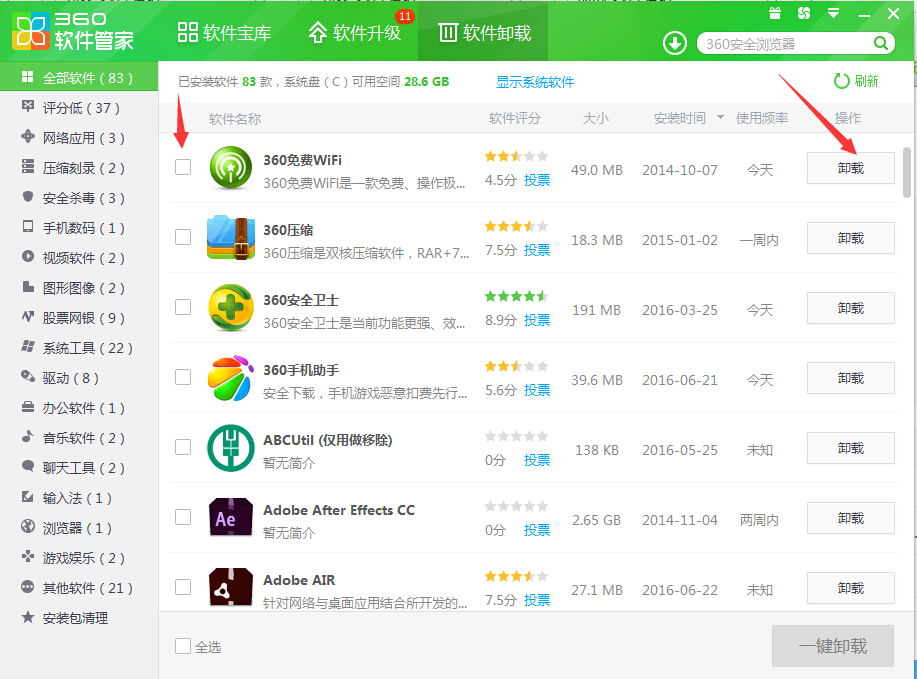917x679 pixels.
Task: Open the 安装时间 sort dropdown arrow
Action: point(720,118)
